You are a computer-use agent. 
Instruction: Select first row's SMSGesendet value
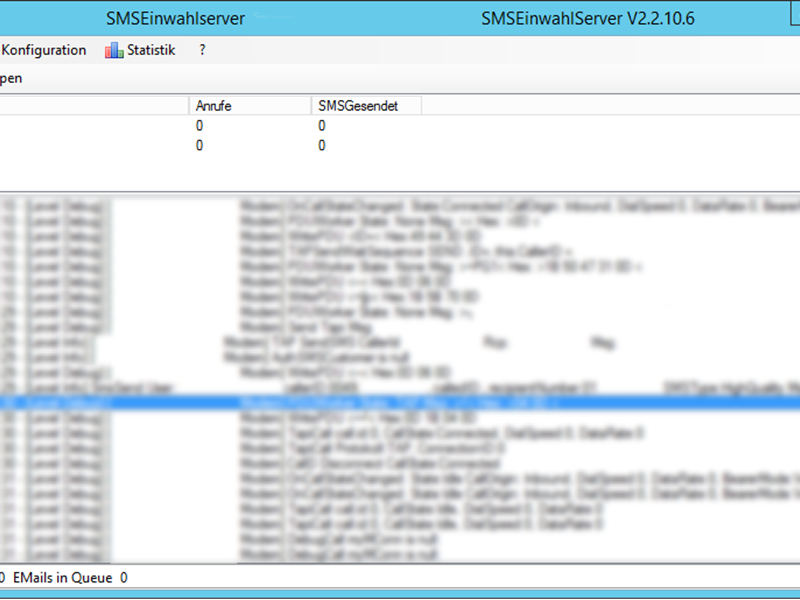[x=322, y=126]
